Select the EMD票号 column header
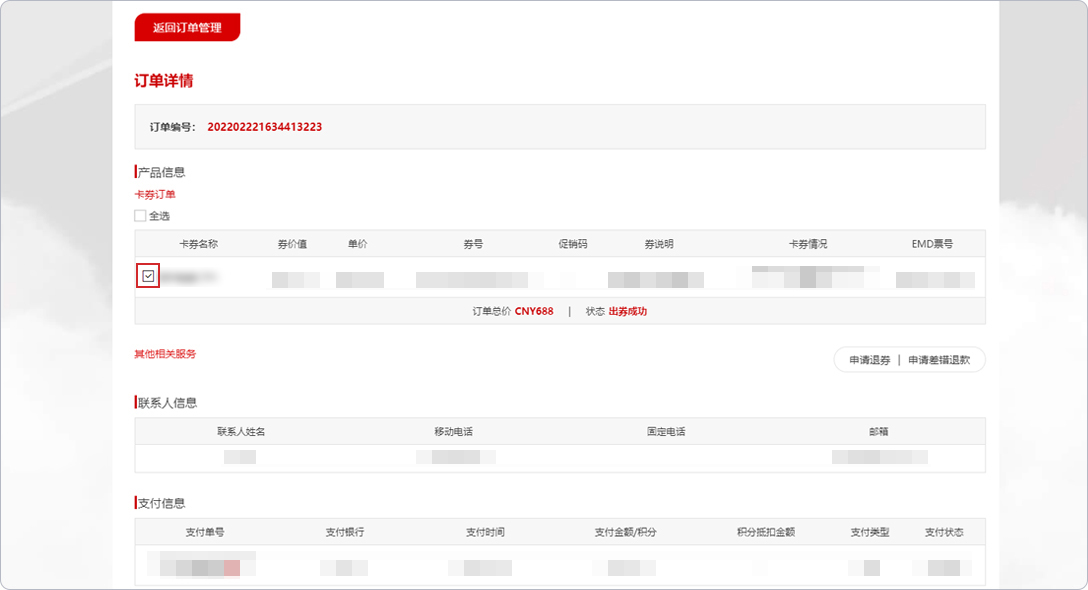Screen dimensions: 1088x590 [932, 244]
